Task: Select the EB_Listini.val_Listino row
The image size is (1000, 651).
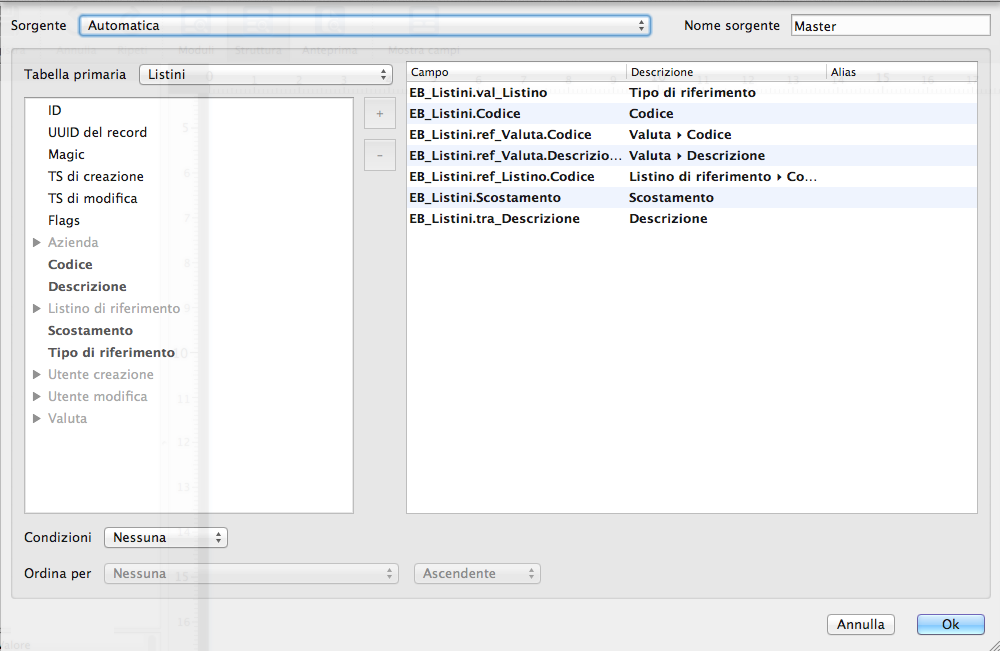Action: click(x=478, y=93)
